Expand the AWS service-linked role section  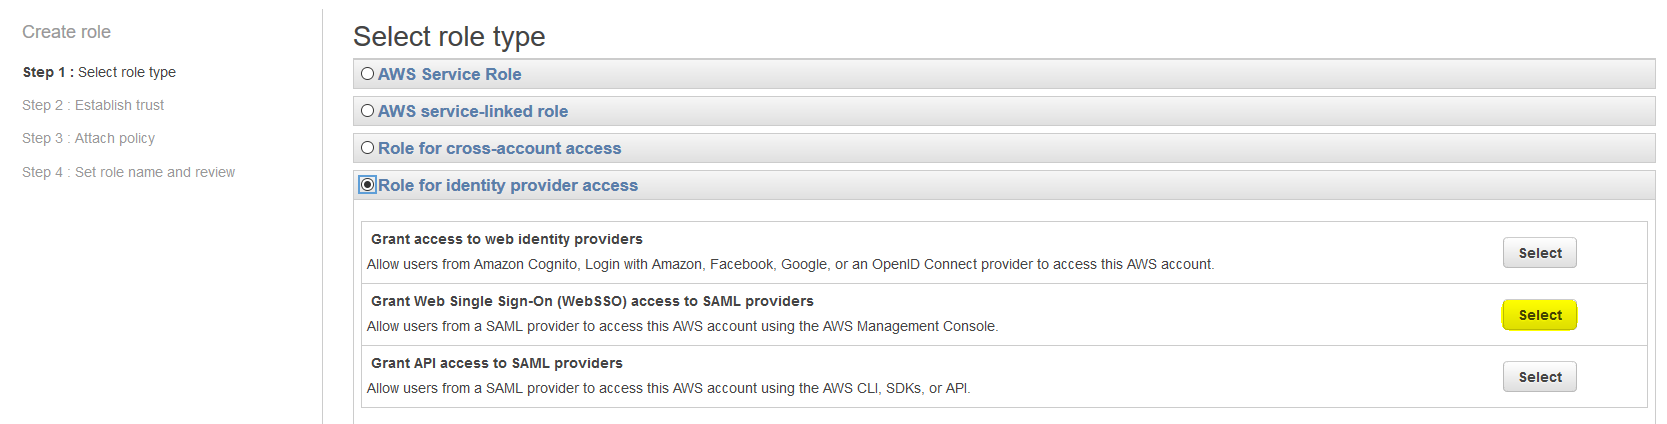(473, 111)
